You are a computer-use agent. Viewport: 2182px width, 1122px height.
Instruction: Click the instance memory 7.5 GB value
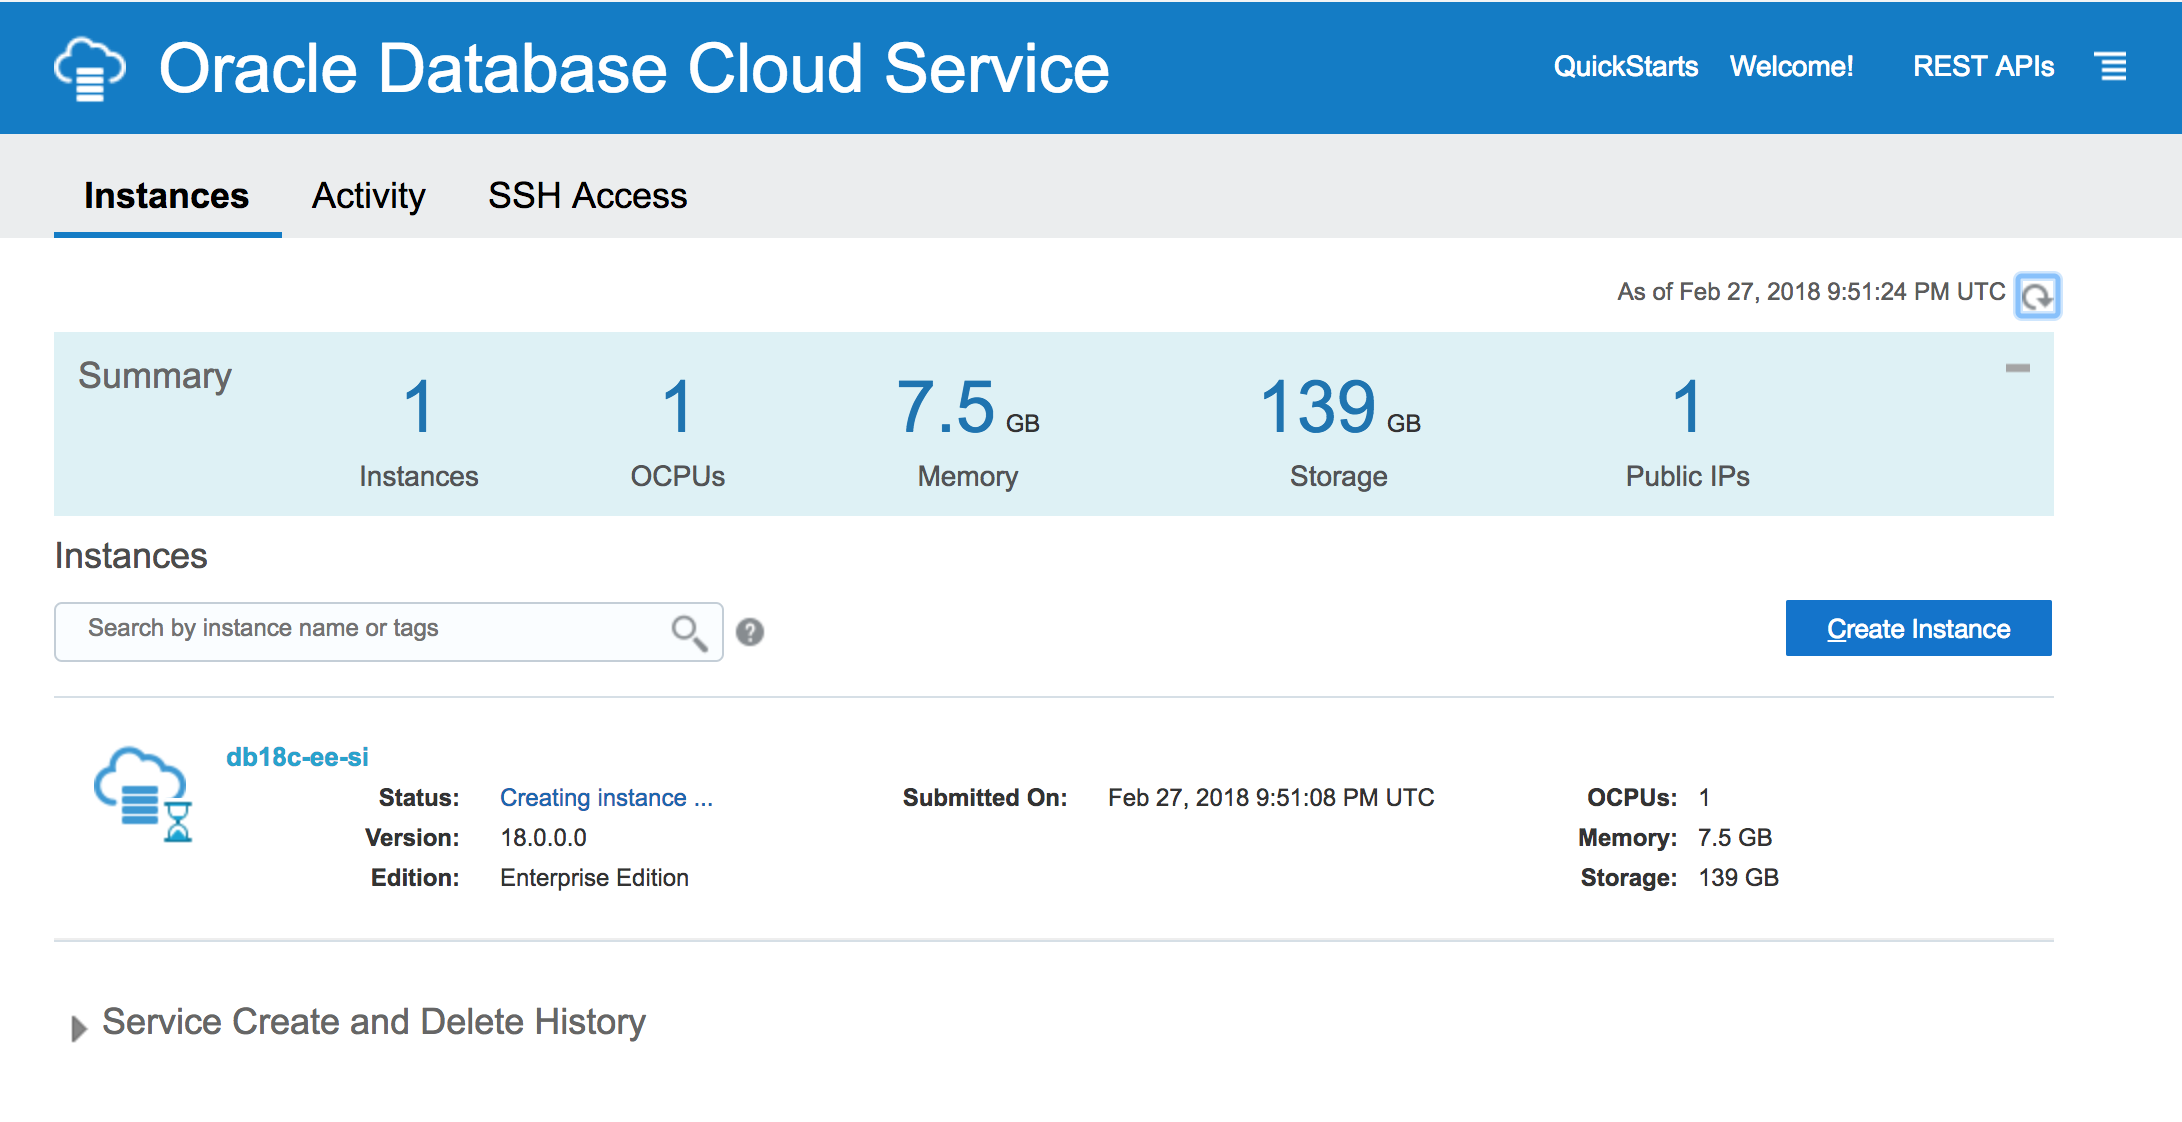point(1735,837)
